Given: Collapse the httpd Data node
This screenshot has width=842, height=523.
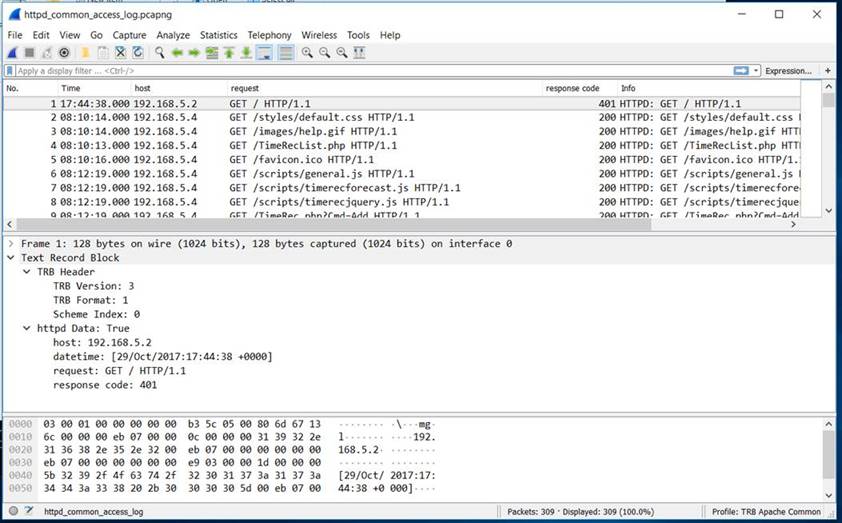Looking at the screenshot, I should pyautogui.click(x=26, y=328).
